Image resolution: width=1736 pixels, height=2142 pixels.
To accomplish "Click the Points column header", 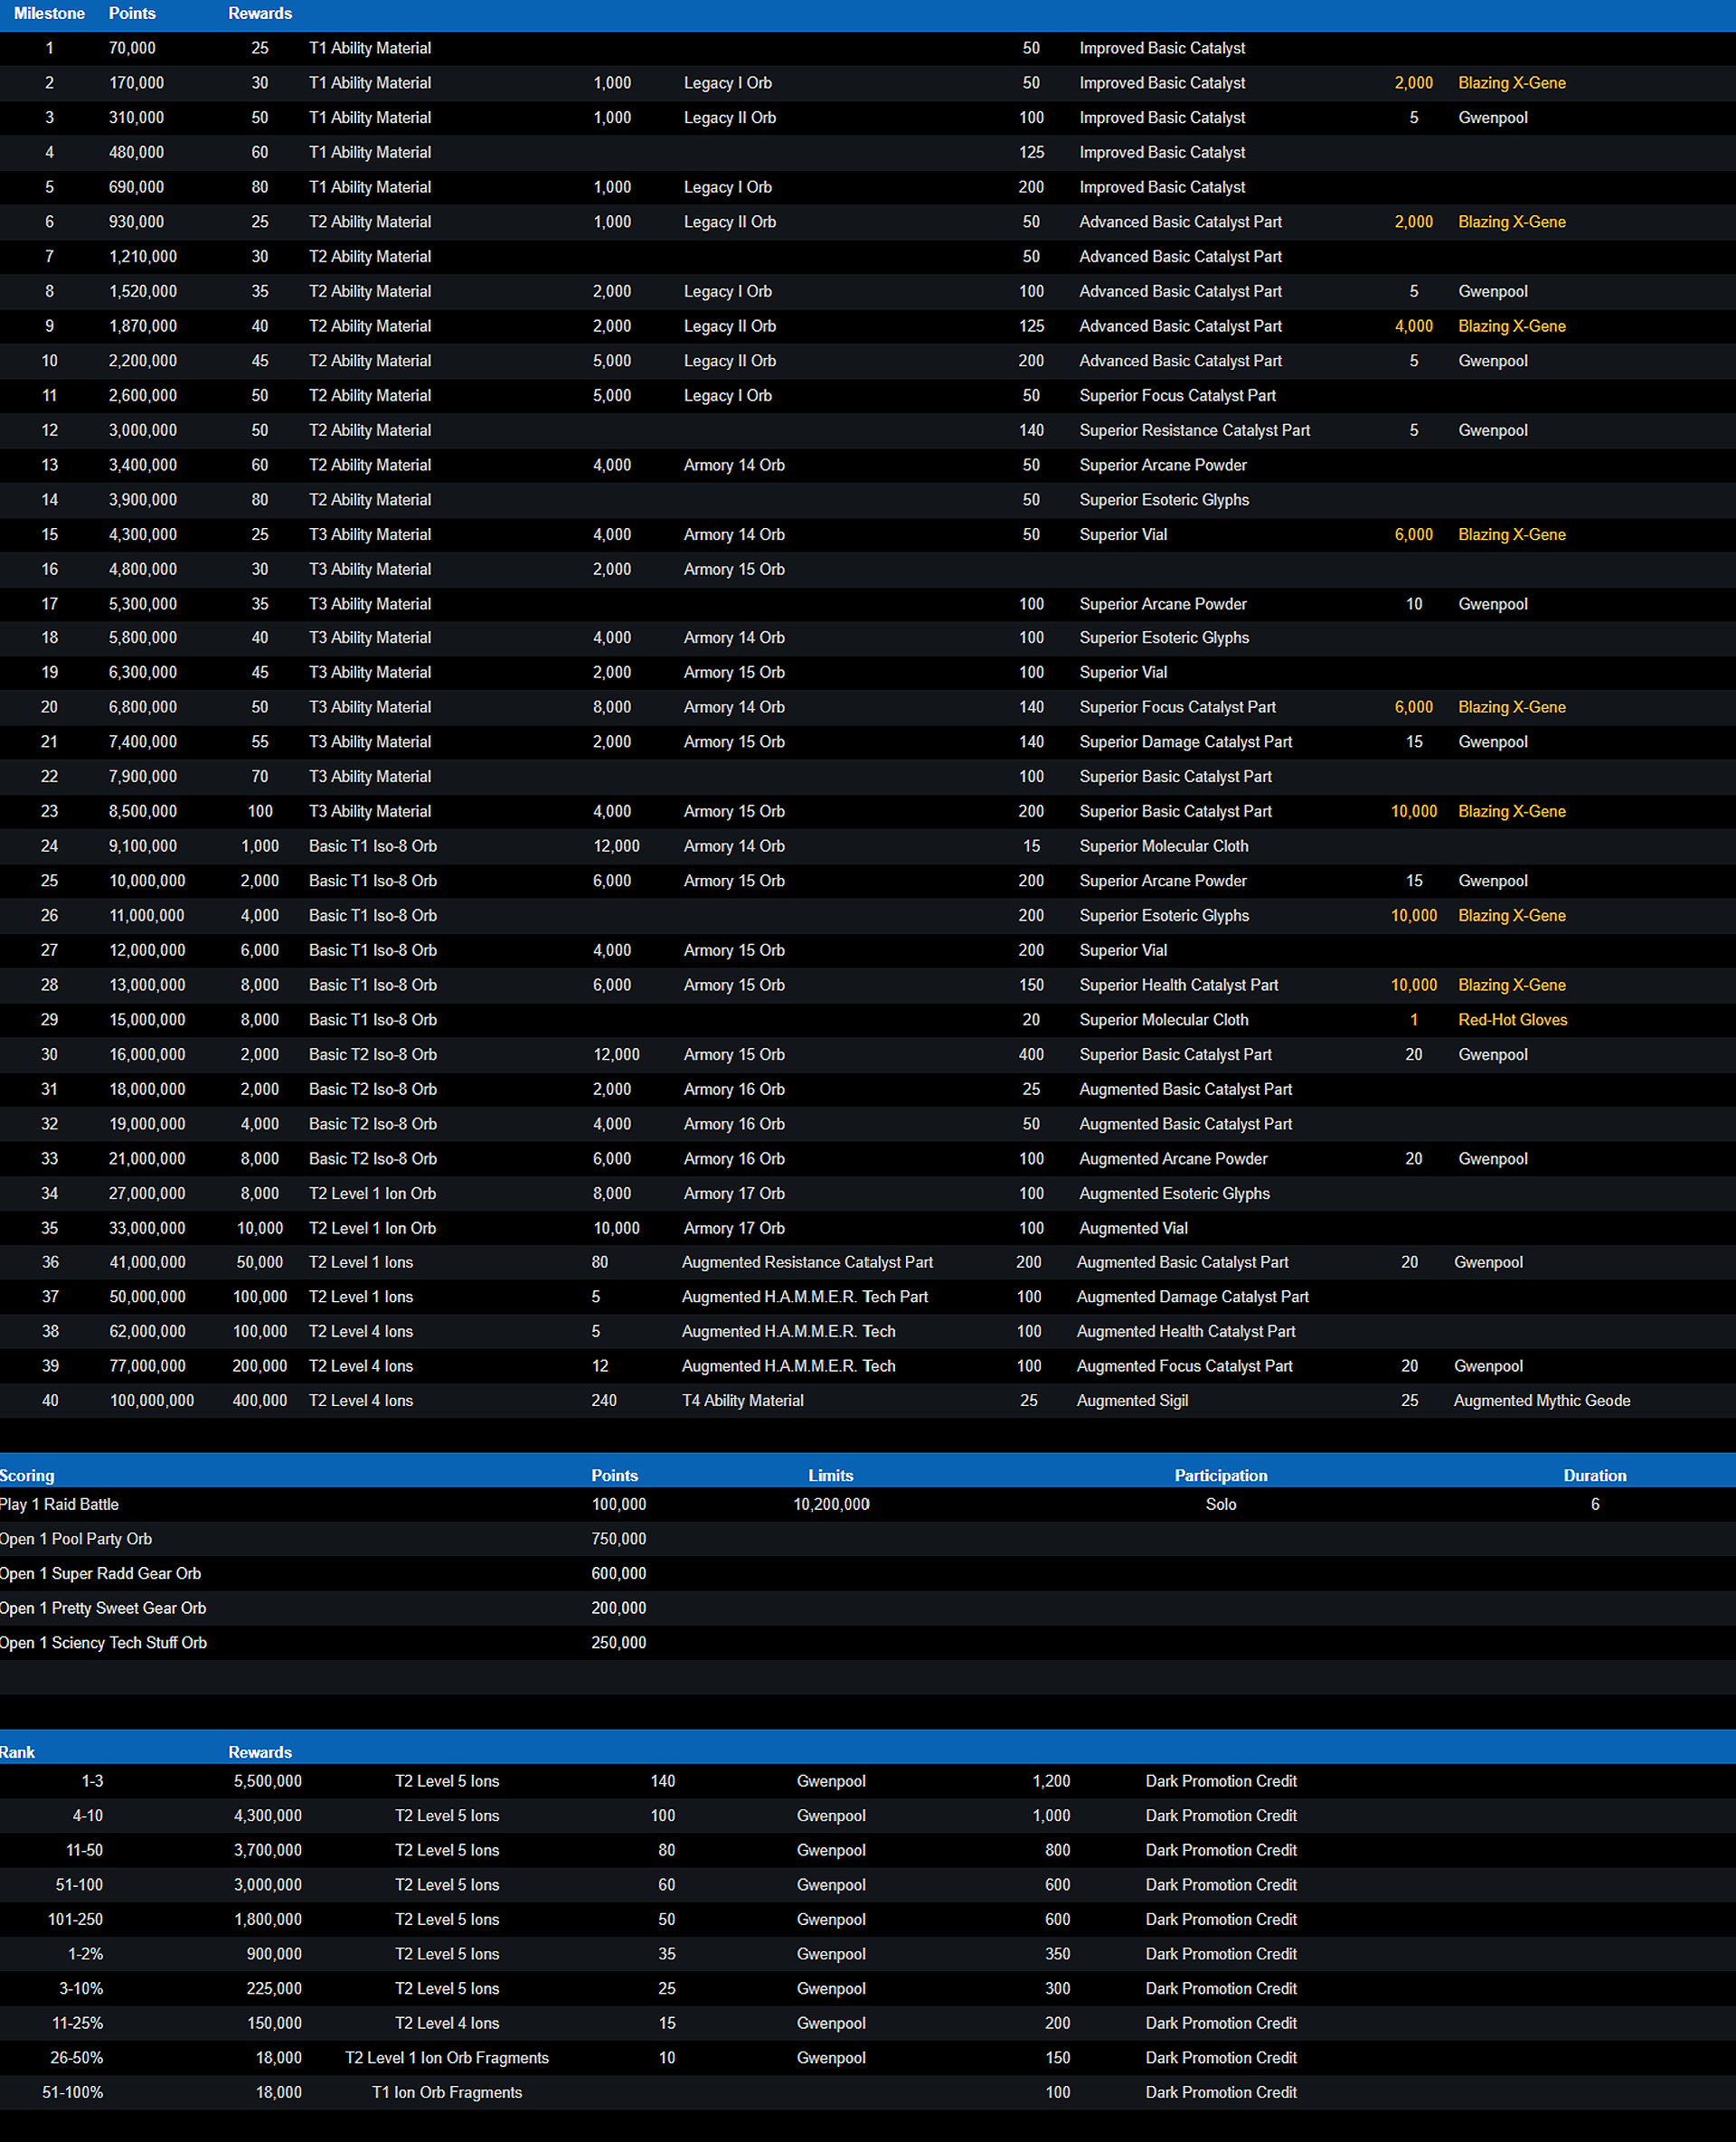I will coord(132,14).
